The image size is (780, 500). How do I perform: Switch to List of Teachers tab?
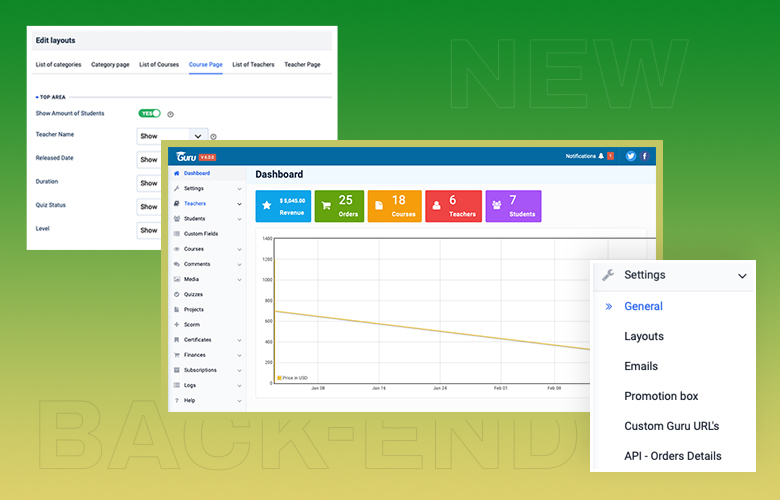coord(253,65)
